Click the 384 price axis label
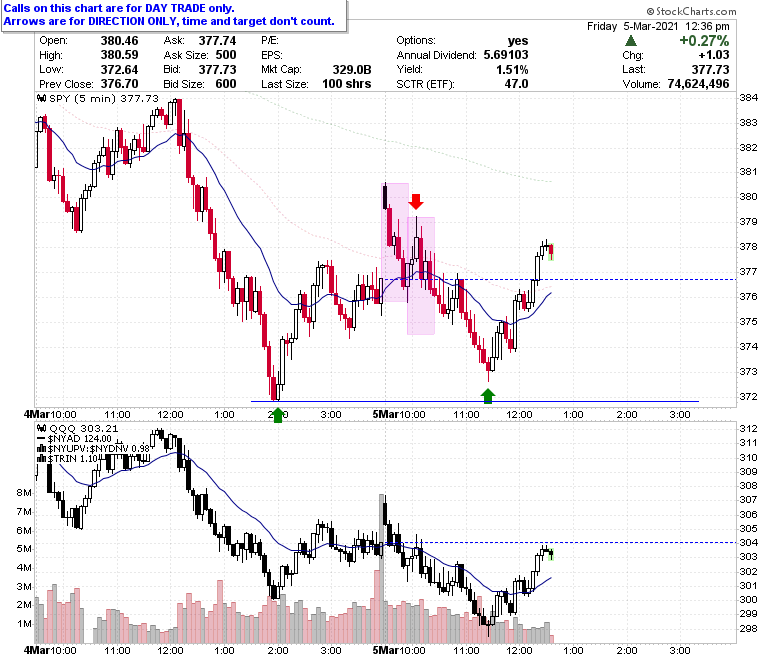Viewport: 780px width, 659px height. pyautogui.click(x=749, y=97)
